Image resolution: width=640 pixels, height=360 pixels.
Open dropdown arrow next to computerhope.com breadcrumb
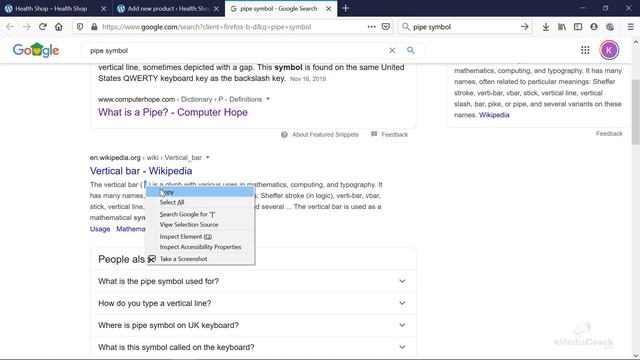click(x=268, y=99)
